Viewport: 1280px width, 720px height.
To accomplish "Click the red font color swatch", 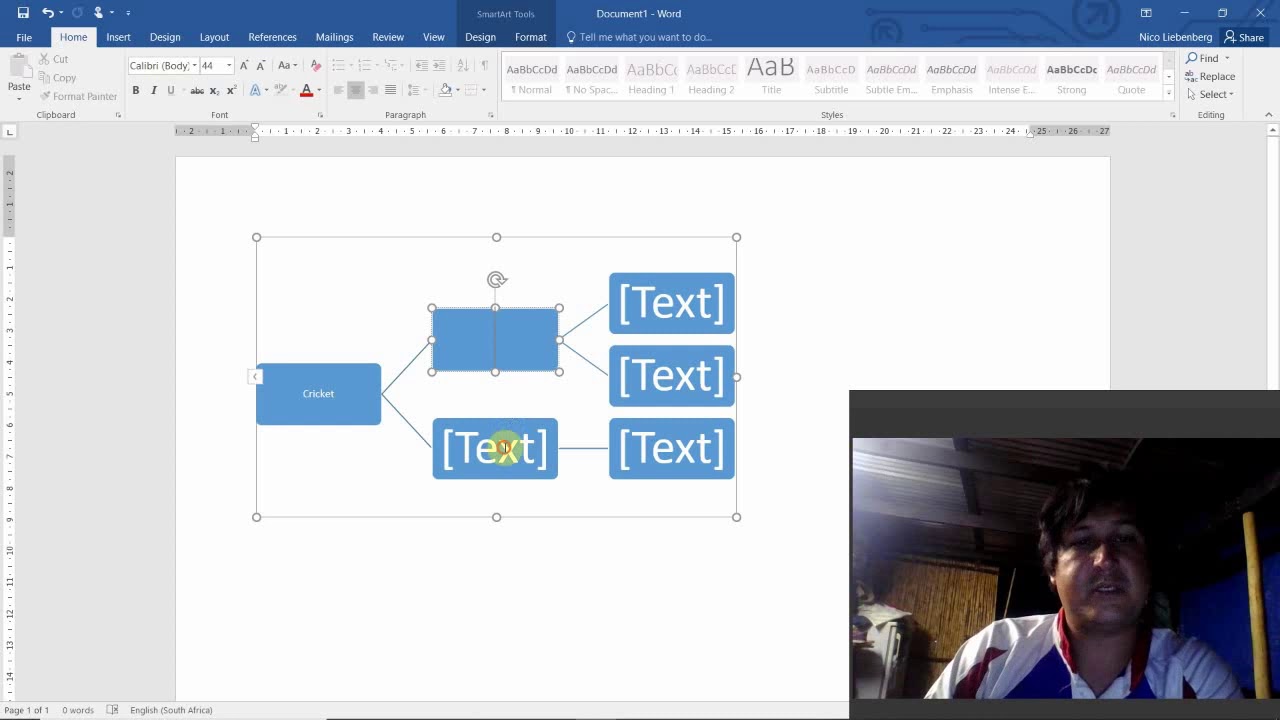I will click(307, 90).
